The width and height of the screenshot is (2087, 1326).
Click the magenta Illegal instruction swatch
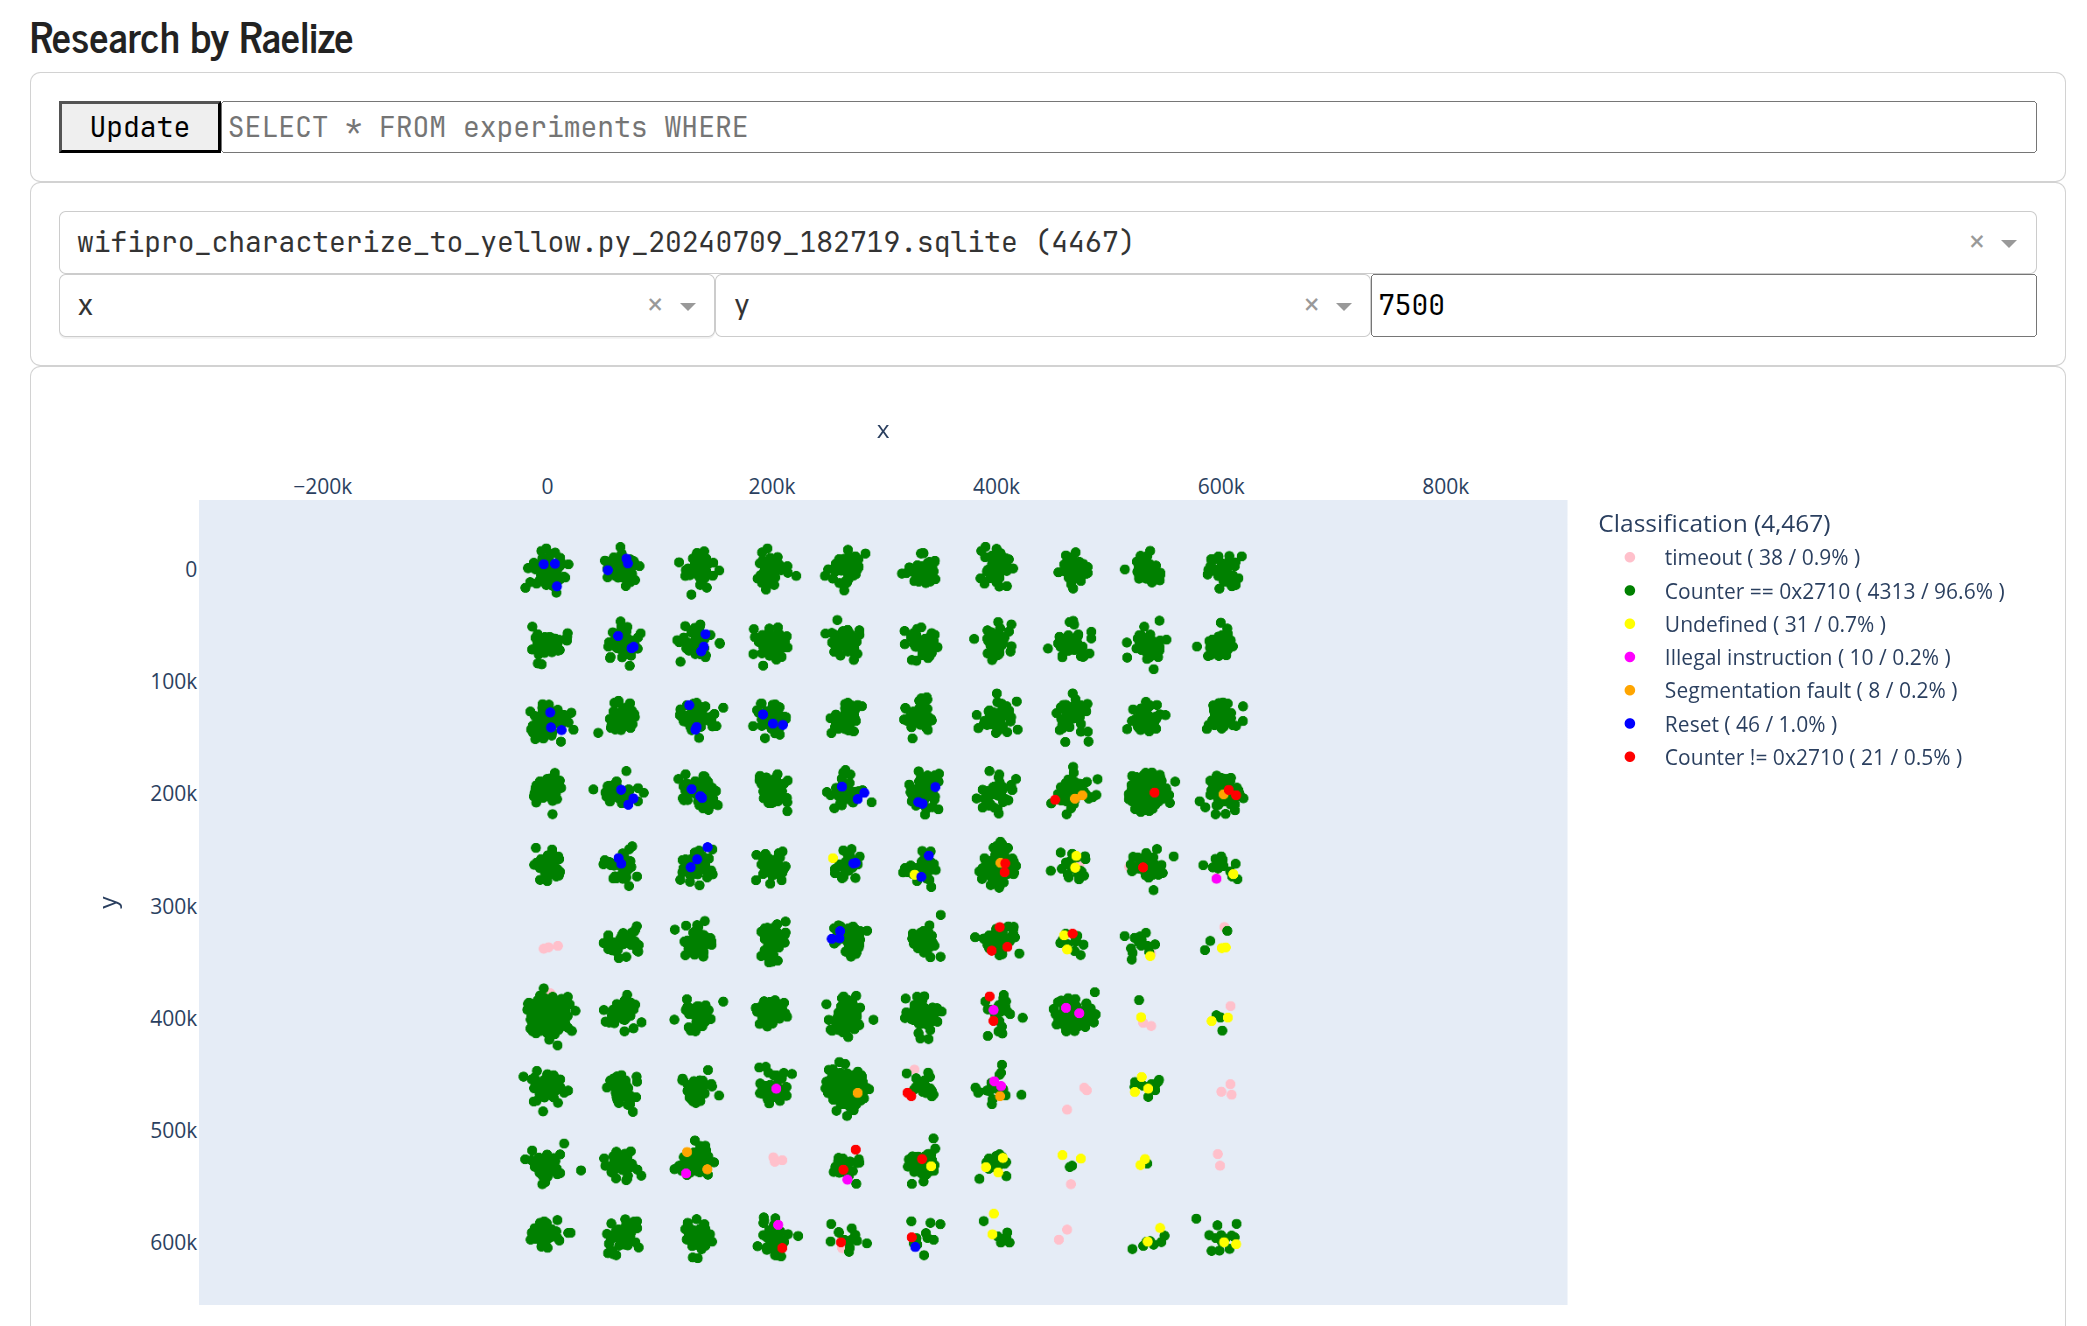[1630, 657]
